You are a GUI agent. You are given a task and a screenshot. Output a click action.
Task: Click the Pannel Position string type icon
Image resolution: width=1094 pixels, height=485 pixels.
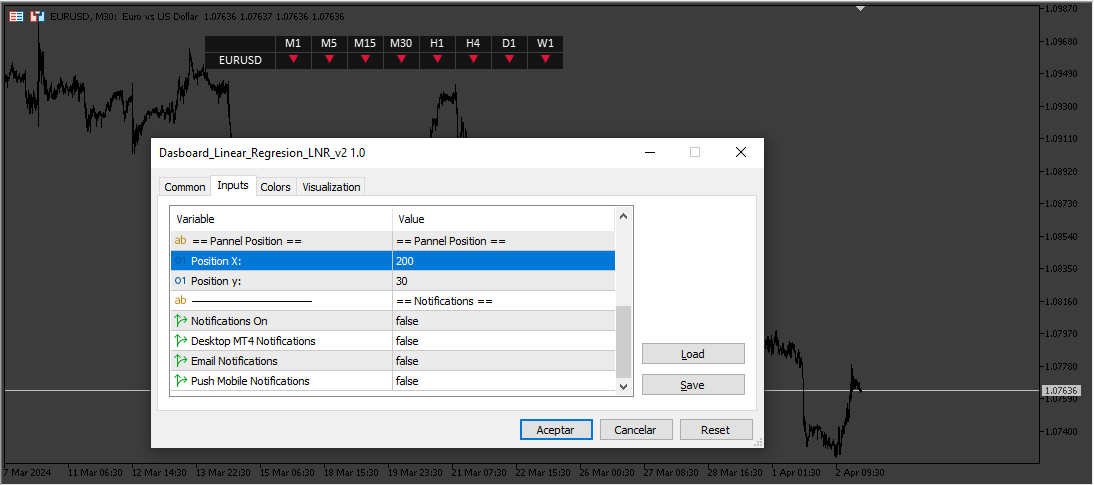click(180, 241)
